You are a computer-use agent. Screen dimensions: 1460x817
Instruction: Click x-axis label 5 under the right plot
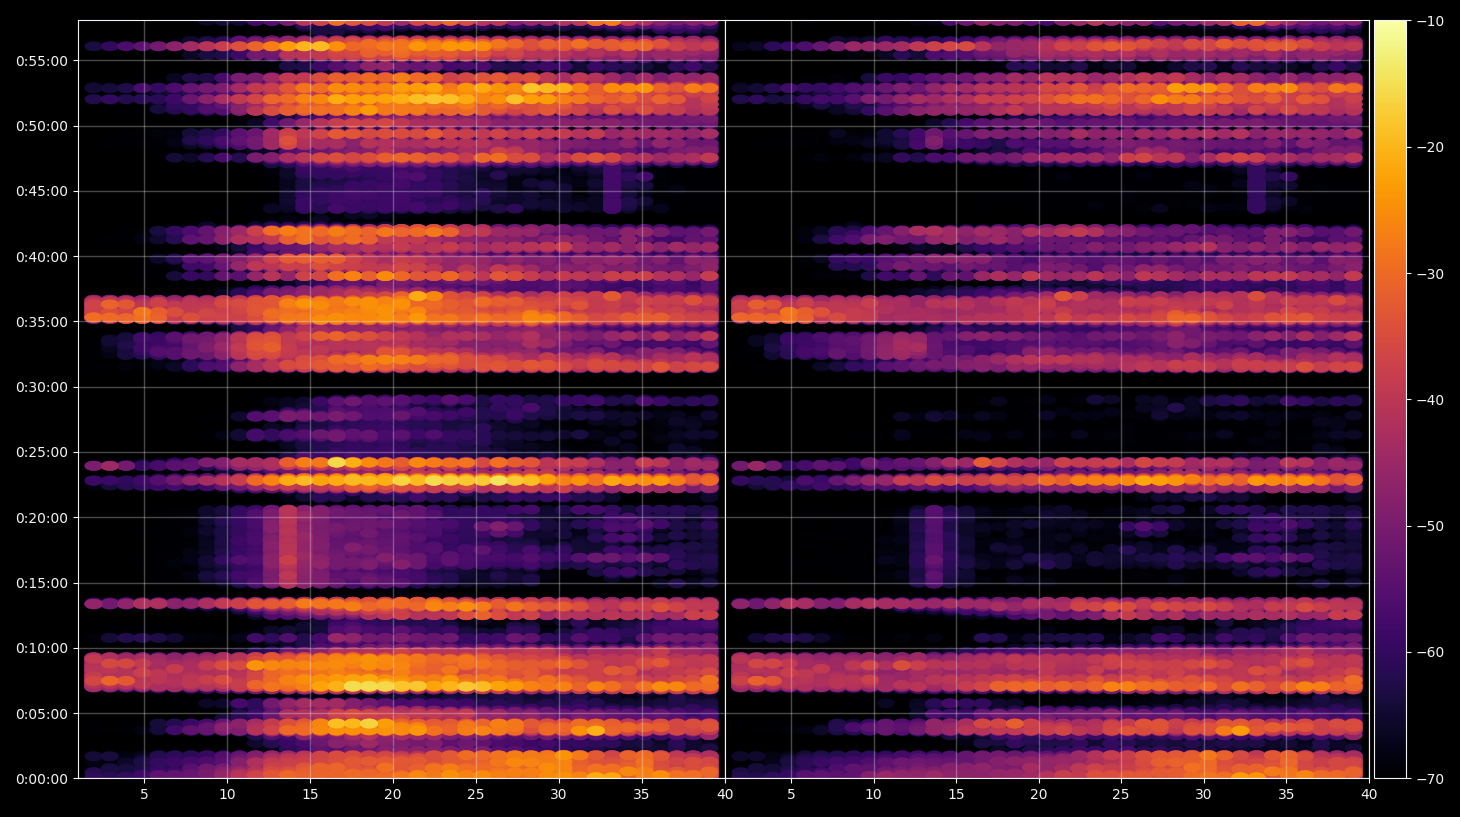point(791,795)
